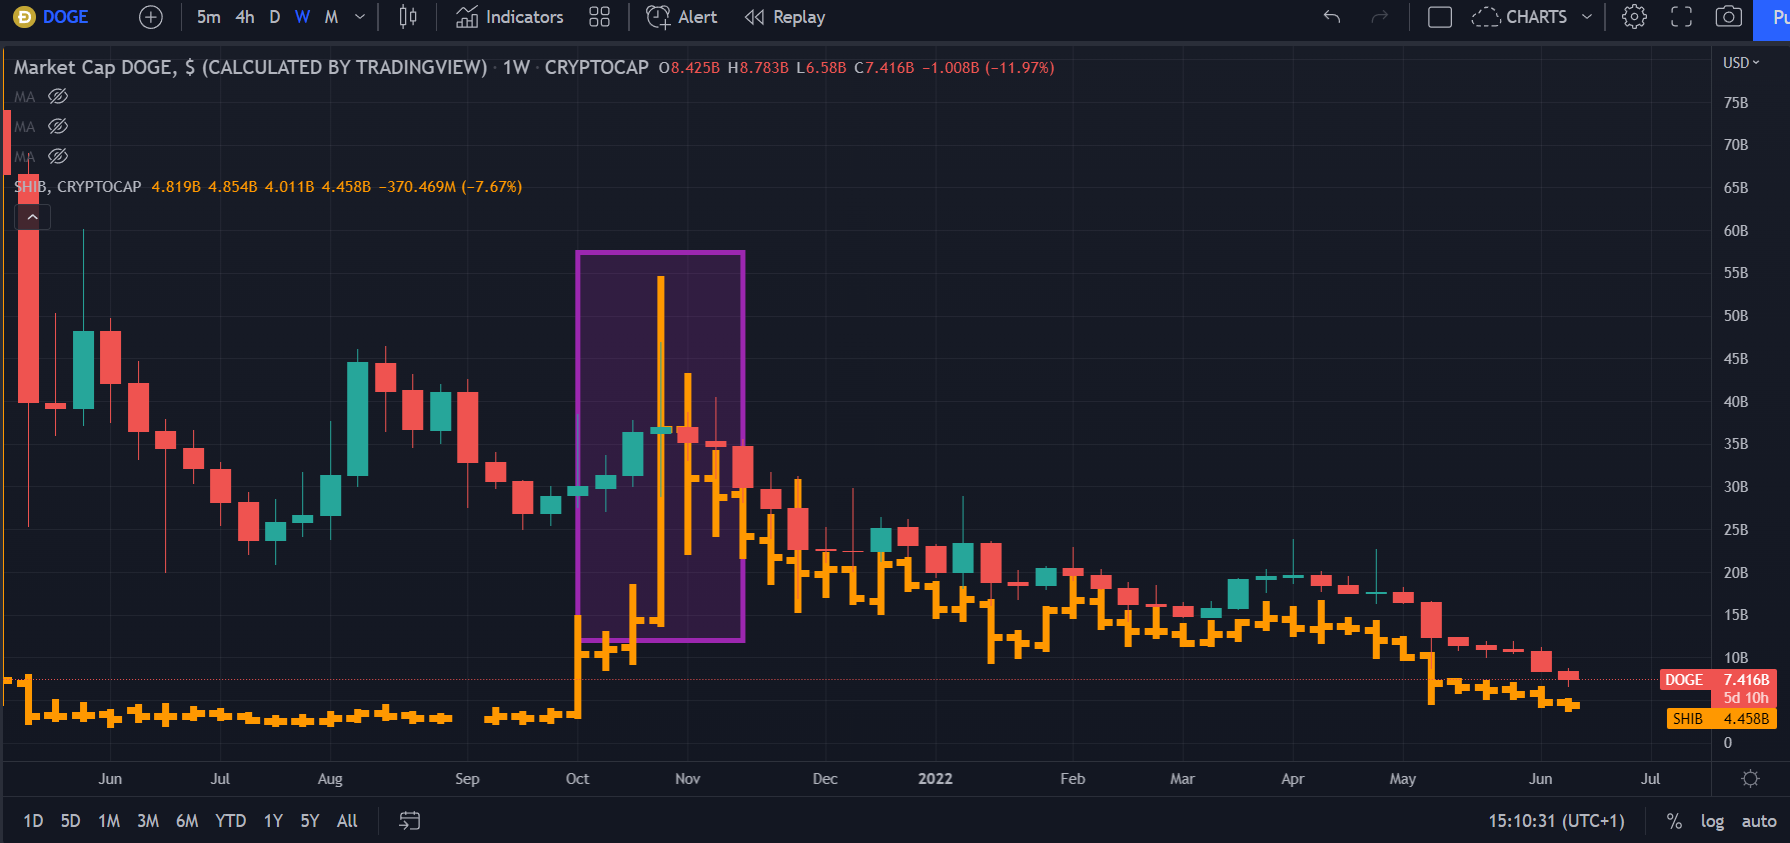This screenshot has height=843, width=1790.
Task: Toggle percentage scale %
Action: click(x=1674, y=821)
